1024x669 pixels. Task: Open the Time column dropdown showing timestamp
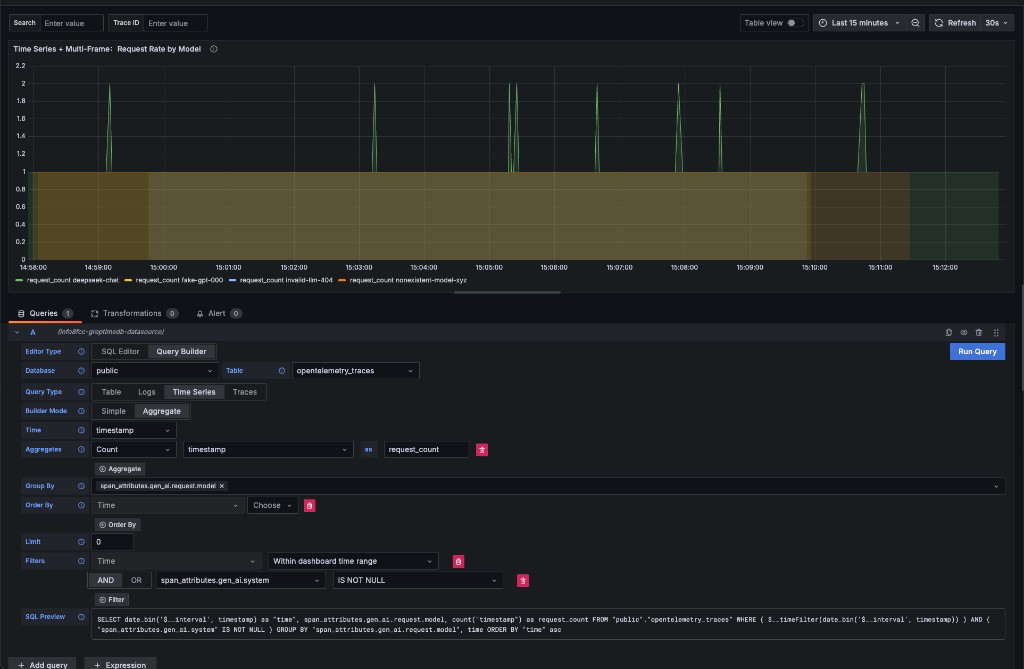coord(133,431)
